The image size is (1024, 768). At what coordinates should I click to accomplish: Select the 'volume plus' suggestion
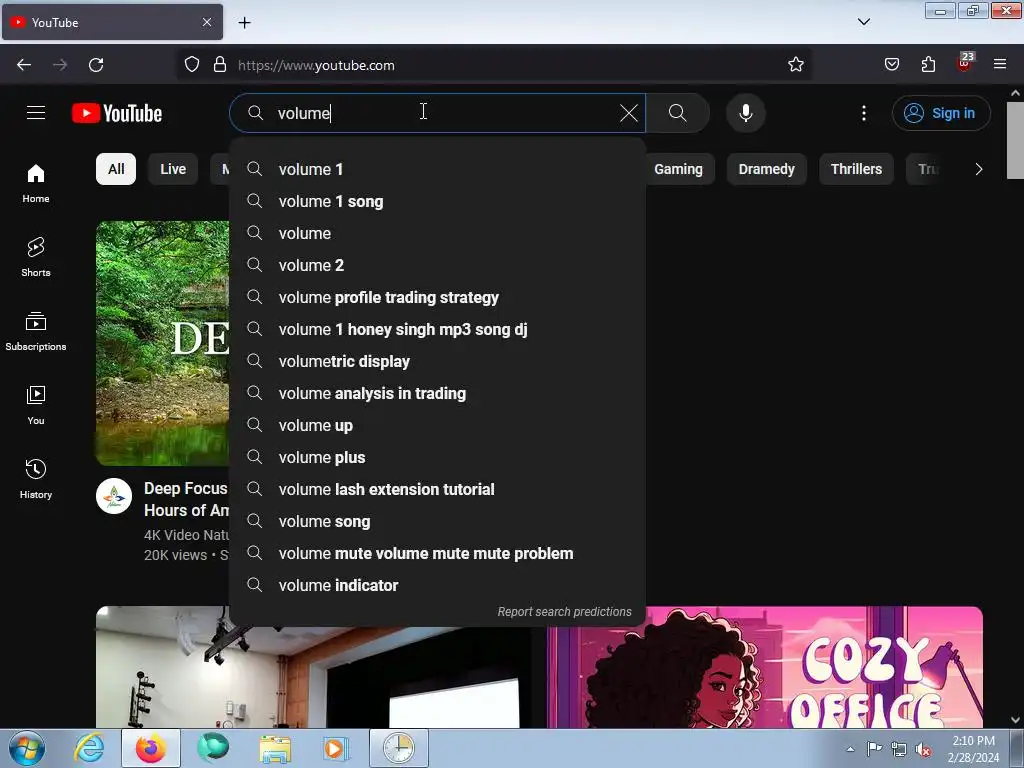(438, 457)
